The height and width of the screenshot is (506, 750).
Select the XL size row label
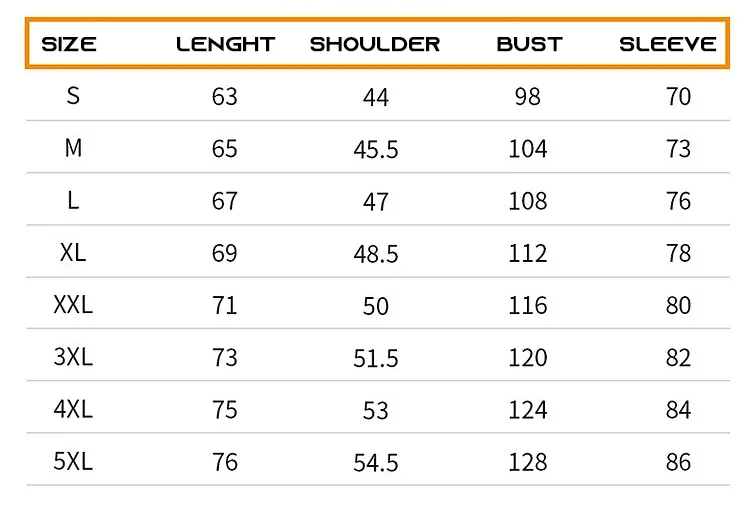coord(73,252)
